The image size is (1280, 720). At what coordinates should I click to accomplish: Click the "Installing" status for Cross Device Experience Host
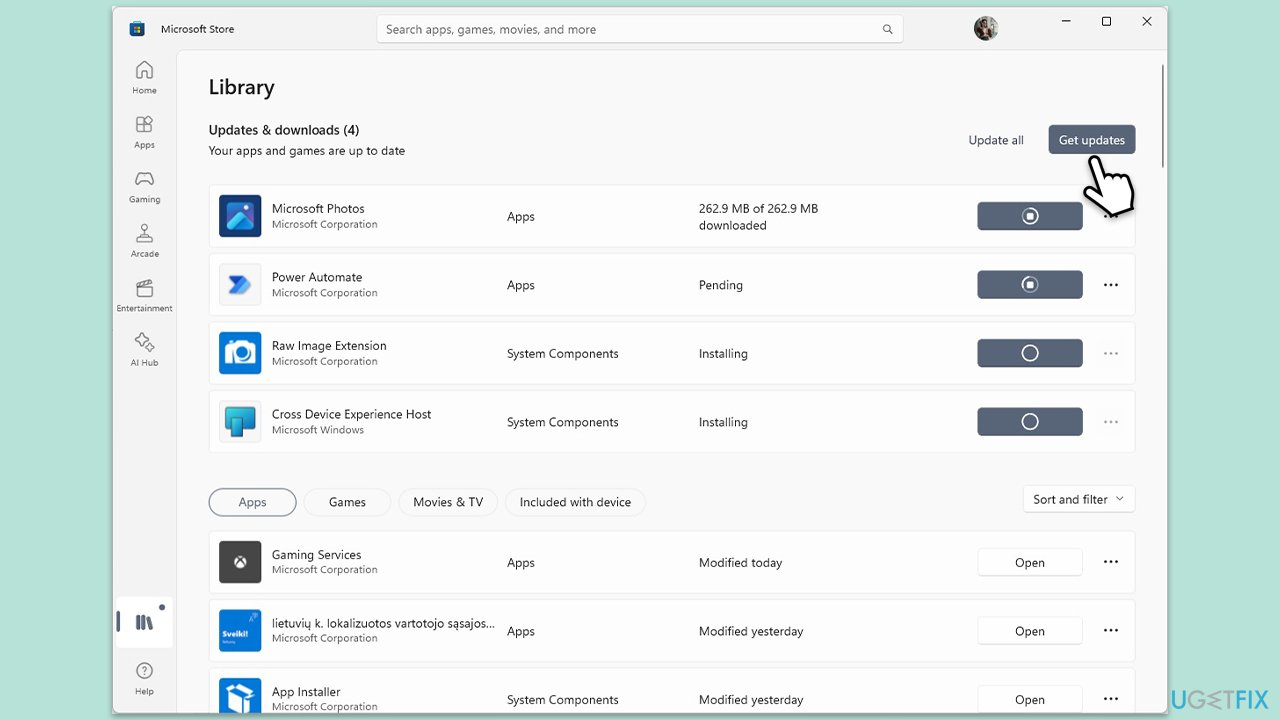click(x=723, y=422)
